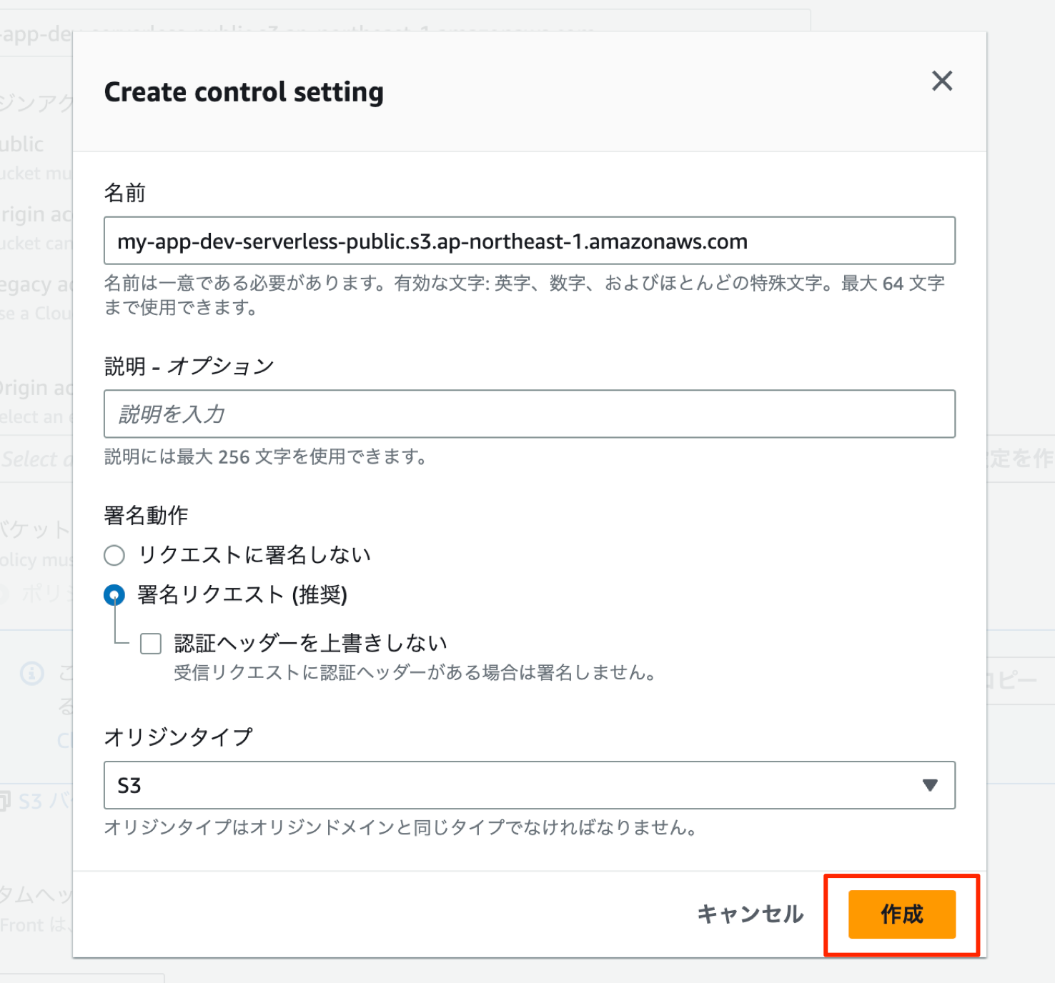Click the orange 作成 button

point(902,914)
